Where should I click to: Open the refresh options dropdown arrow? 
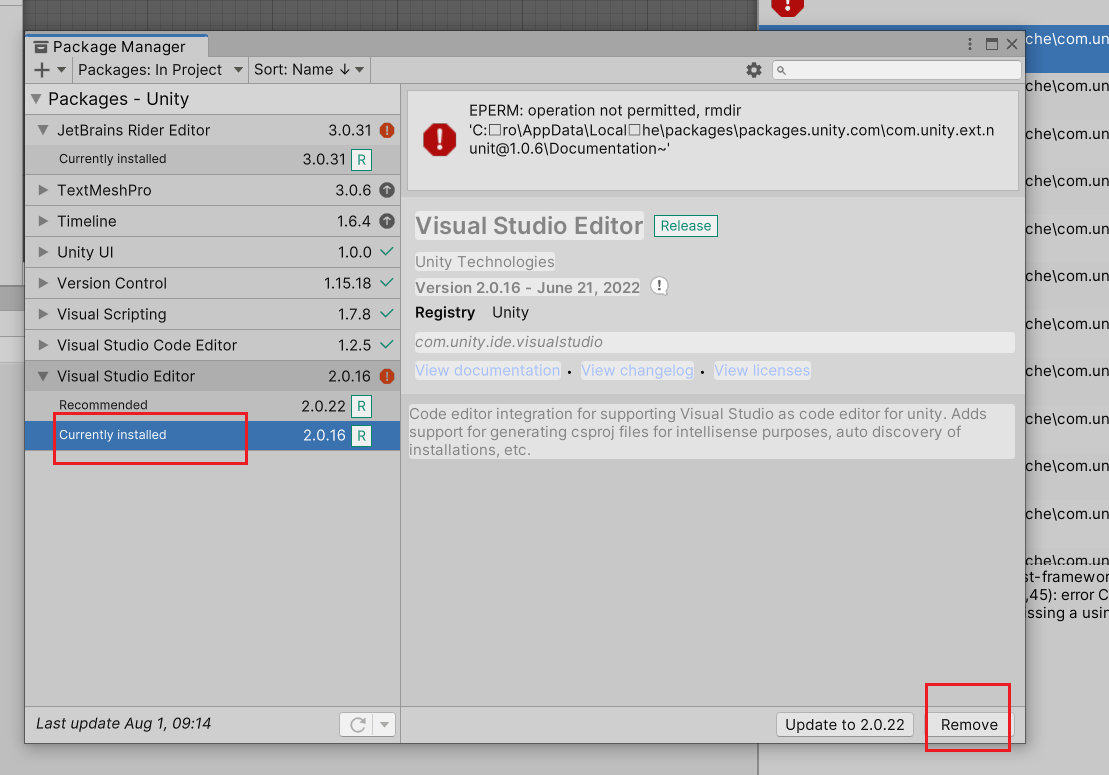pyautogui.click(x=385, y=725)
